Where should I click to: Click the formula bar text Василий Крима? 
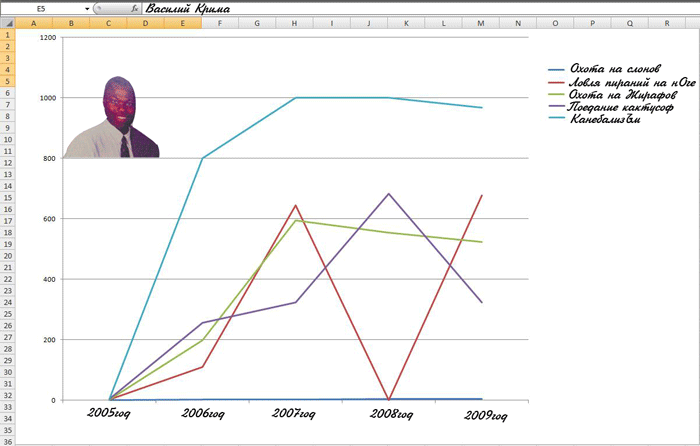(188, 8)
